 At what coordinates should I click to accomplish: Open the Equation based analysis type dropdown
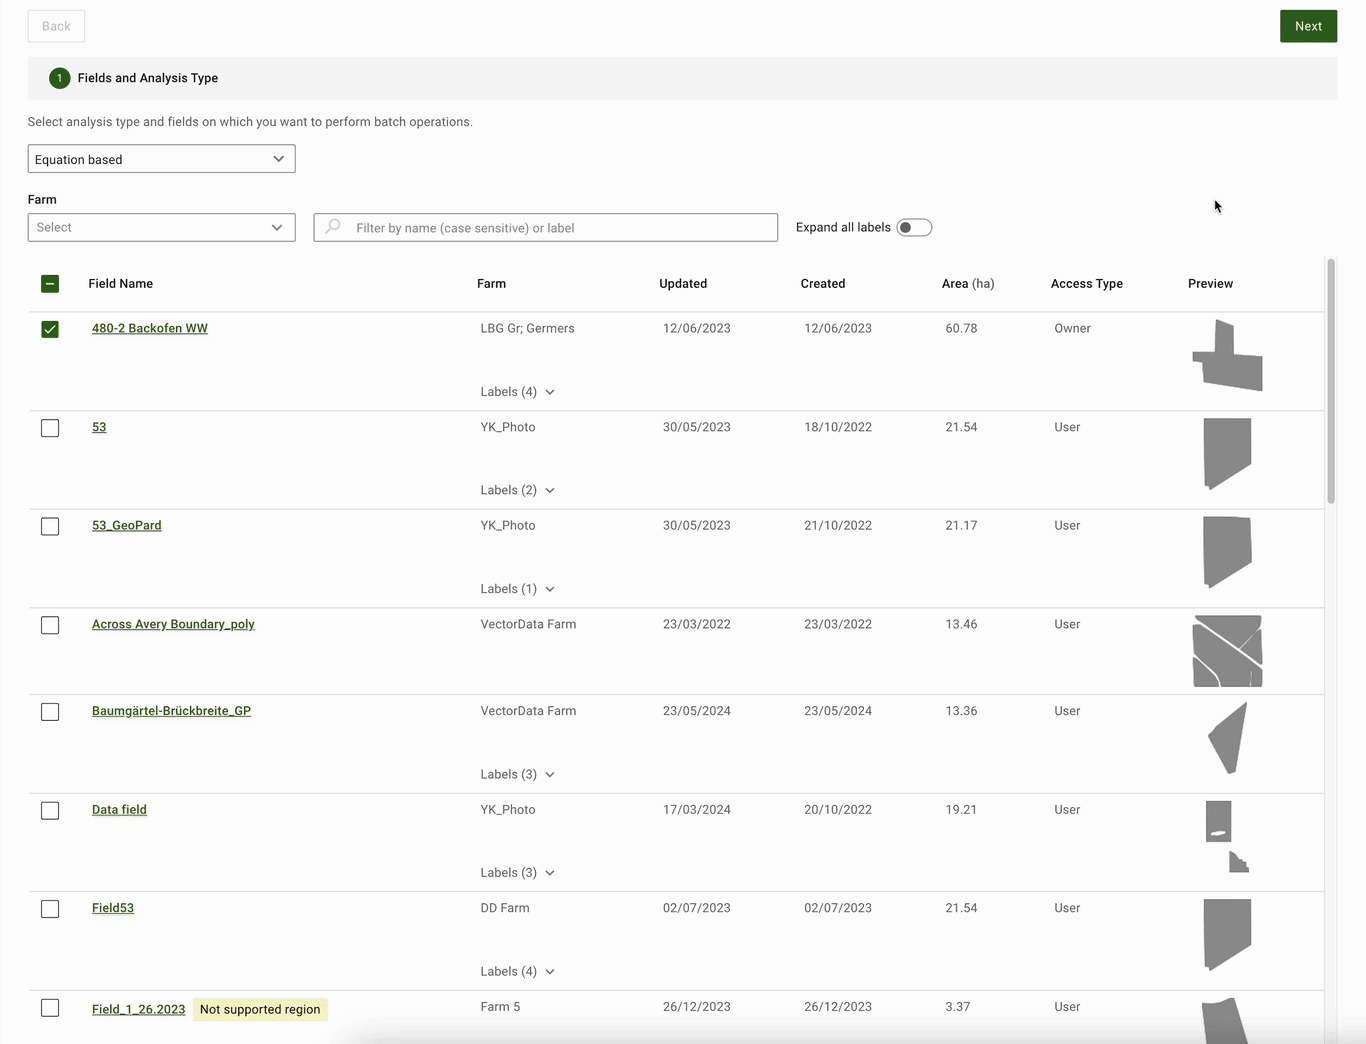point(161,159)
